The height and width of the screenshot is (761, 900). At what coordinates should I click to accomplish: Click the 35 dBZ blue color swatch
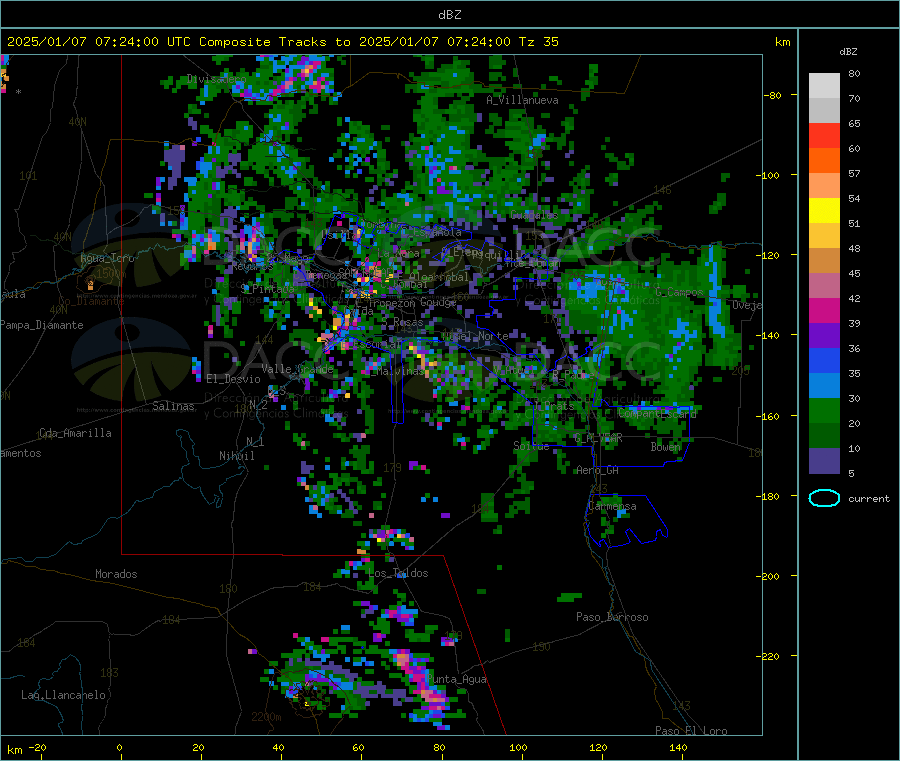824,386
